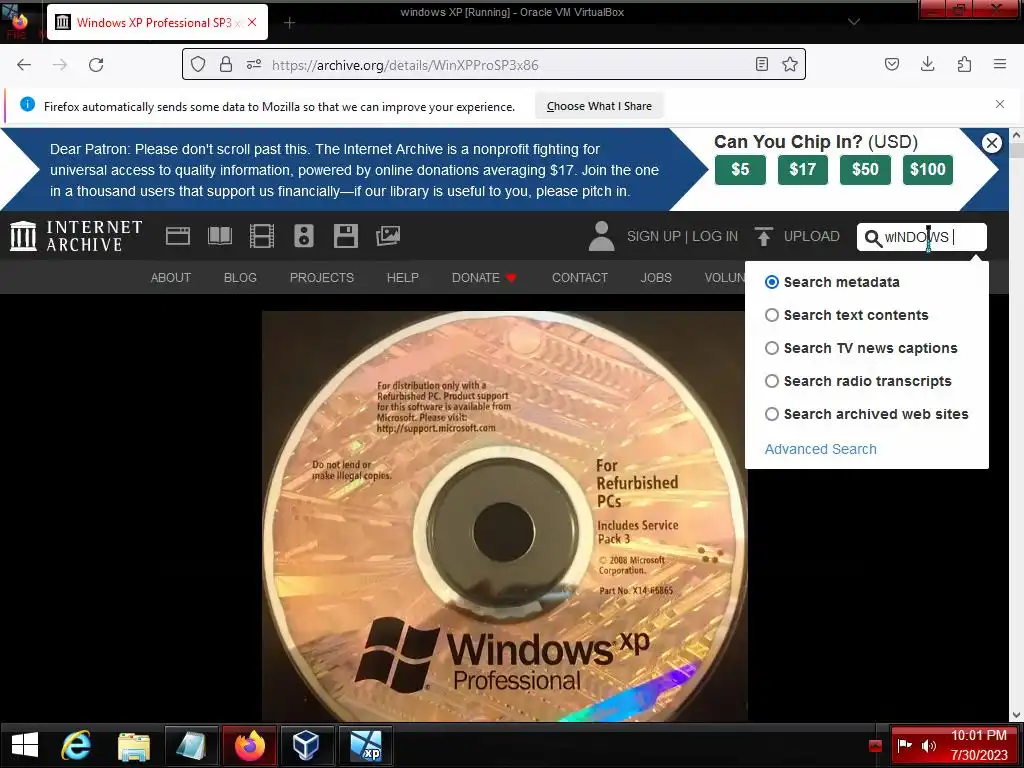The height and width of the screenshot is (768, 1024).
Task: Click the user avatar icon
Action: tap(601, 236)
